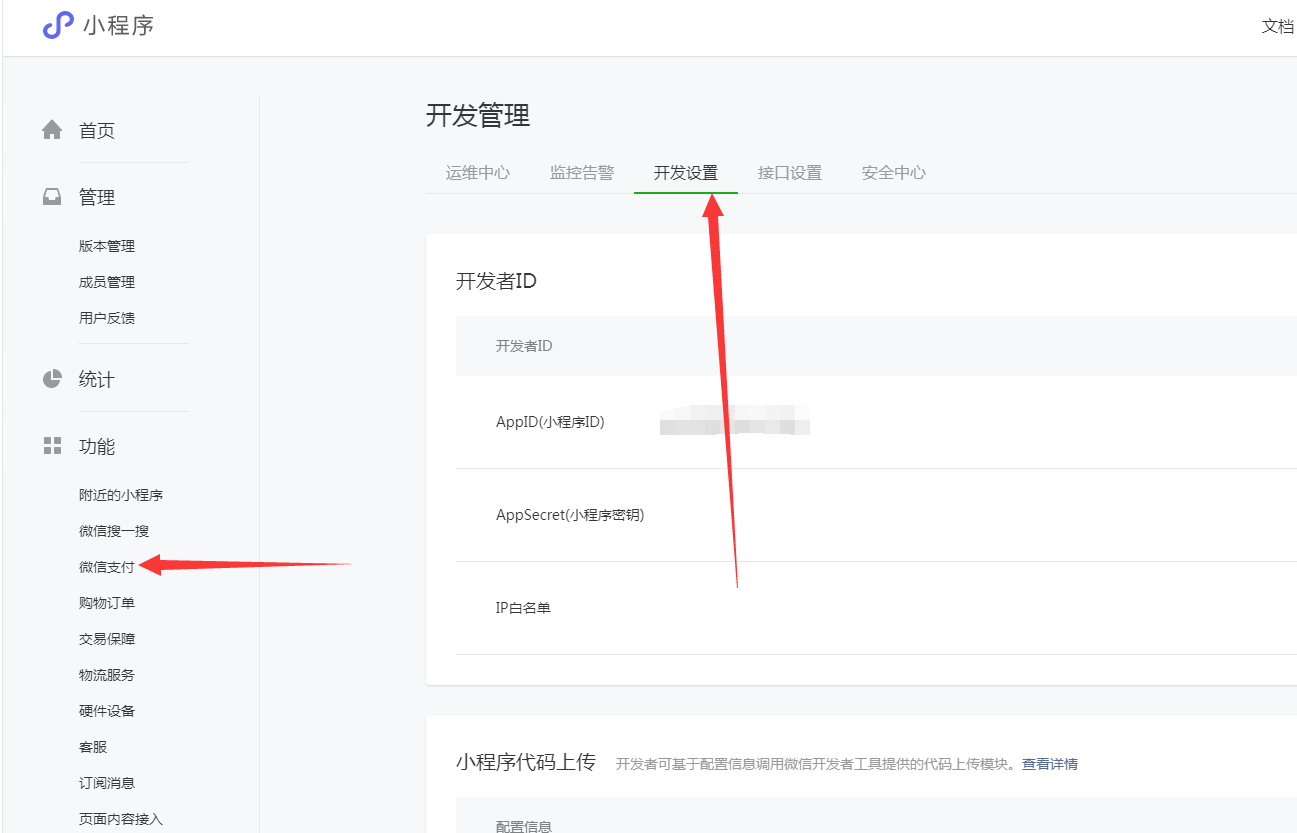Viewport: 1297px width, 833px height.
Task: Click the blurred AppID value
Action: [735, 420]
